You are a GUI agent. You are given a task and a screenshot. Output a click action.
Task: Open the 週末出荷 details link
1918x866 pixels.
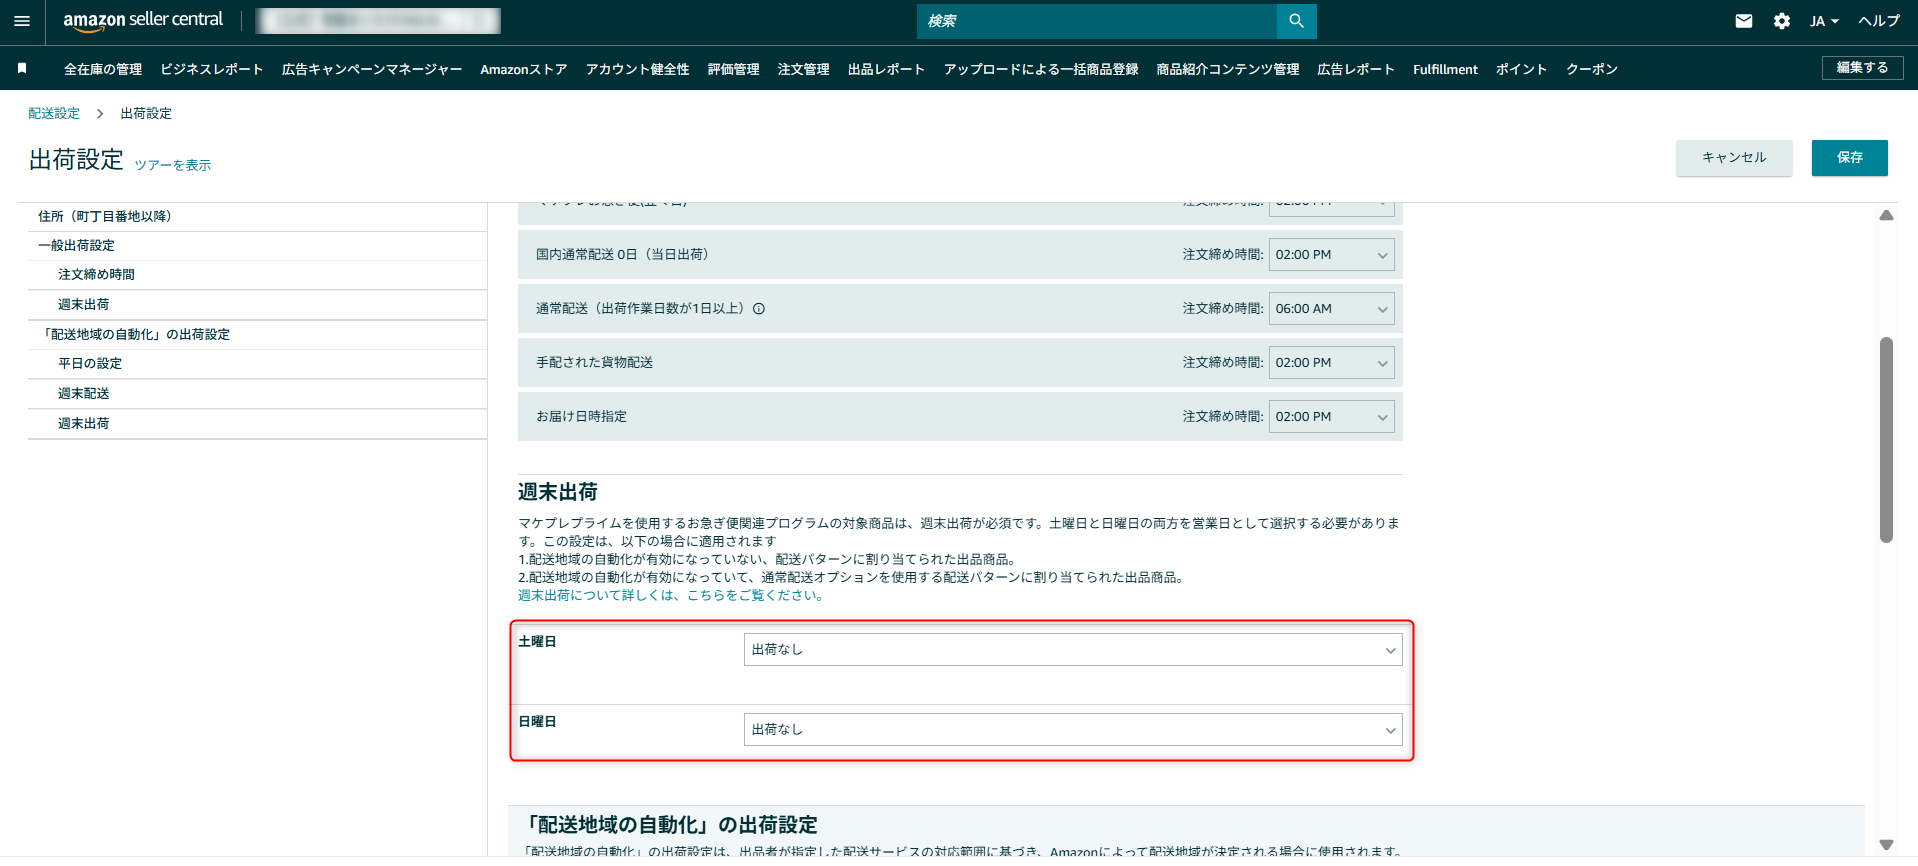click(x=671, y=596)
